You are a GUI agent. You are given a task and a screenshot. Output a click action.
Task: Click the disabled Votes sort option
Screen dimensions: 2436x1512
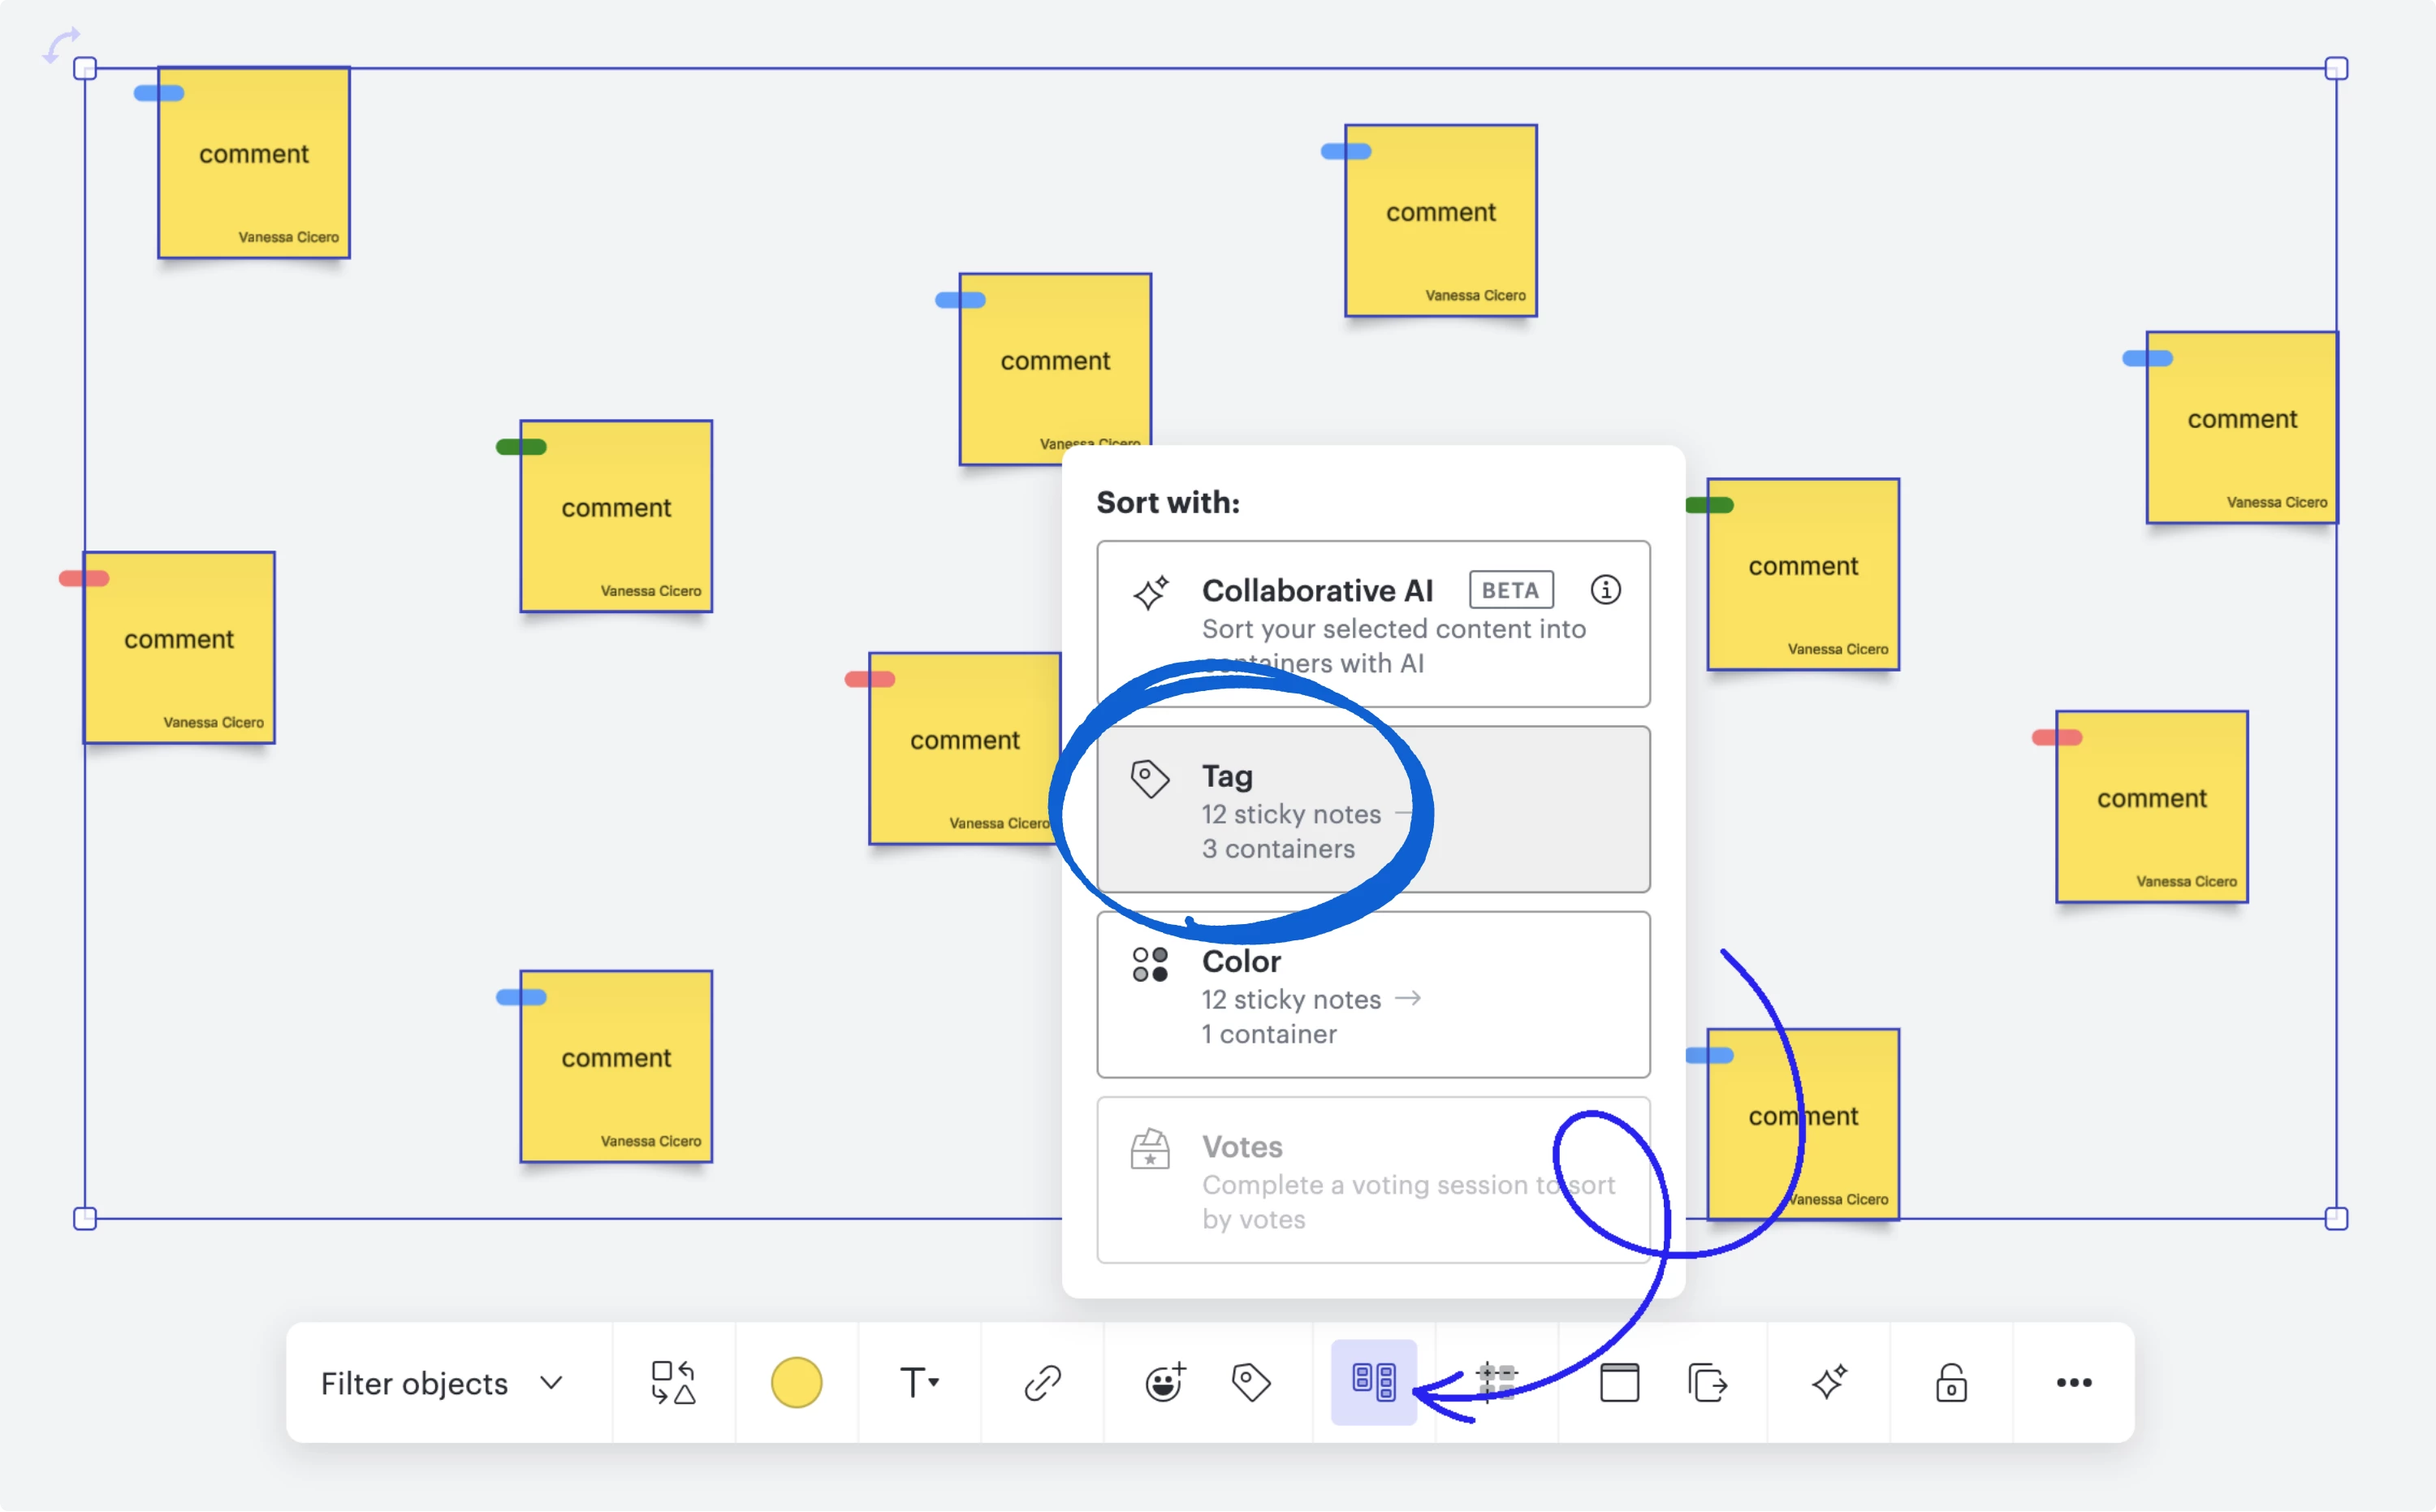click(1373, 1181)
